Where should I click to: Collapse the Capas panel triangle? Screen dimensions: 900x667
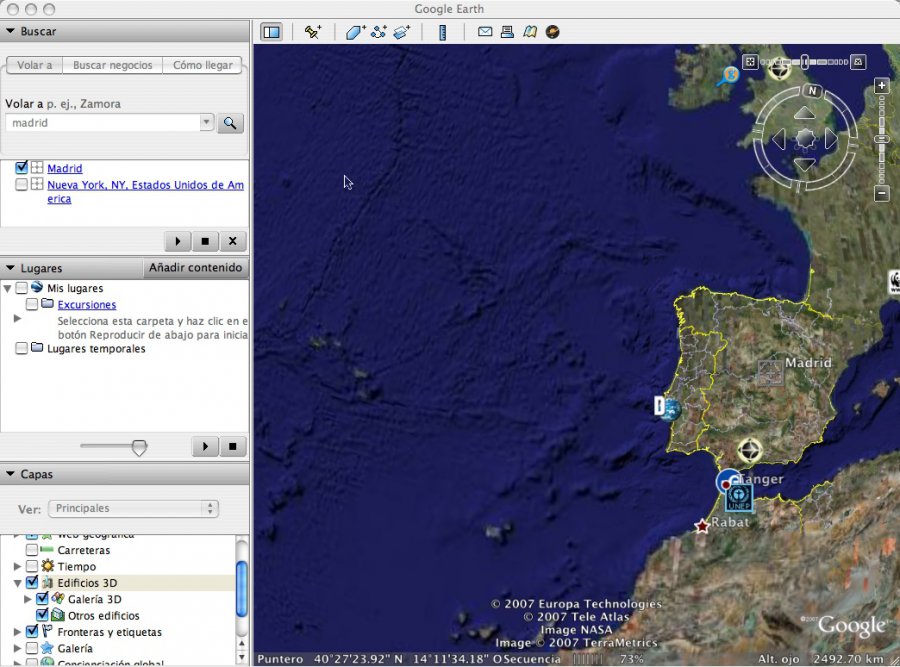10,474
